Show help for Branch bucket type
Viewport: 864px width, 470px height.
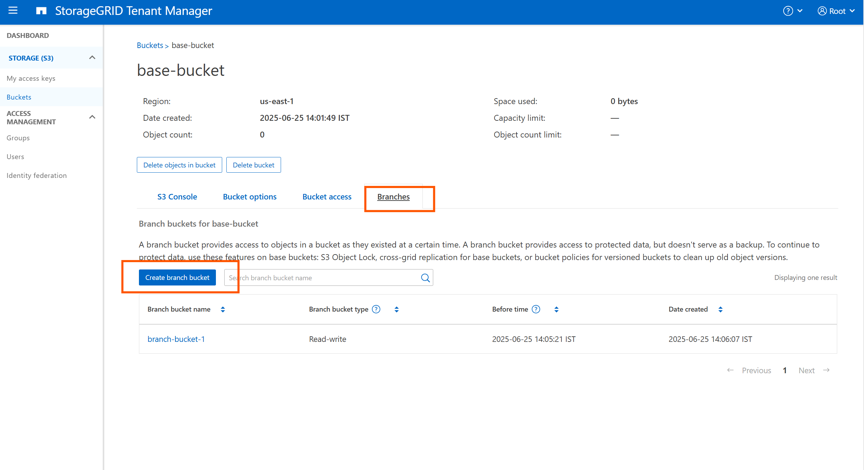coord(376,310)
